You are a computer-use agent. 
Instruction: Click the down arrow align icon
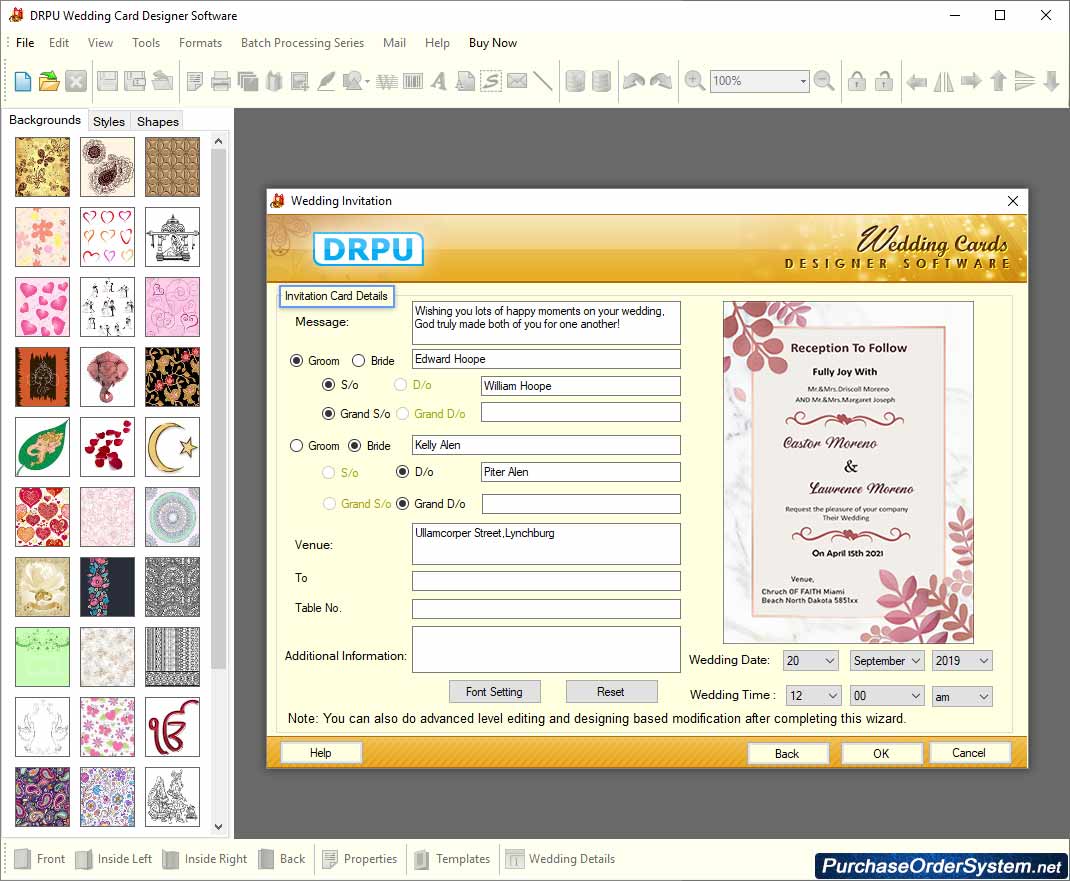coord(1052,81)
